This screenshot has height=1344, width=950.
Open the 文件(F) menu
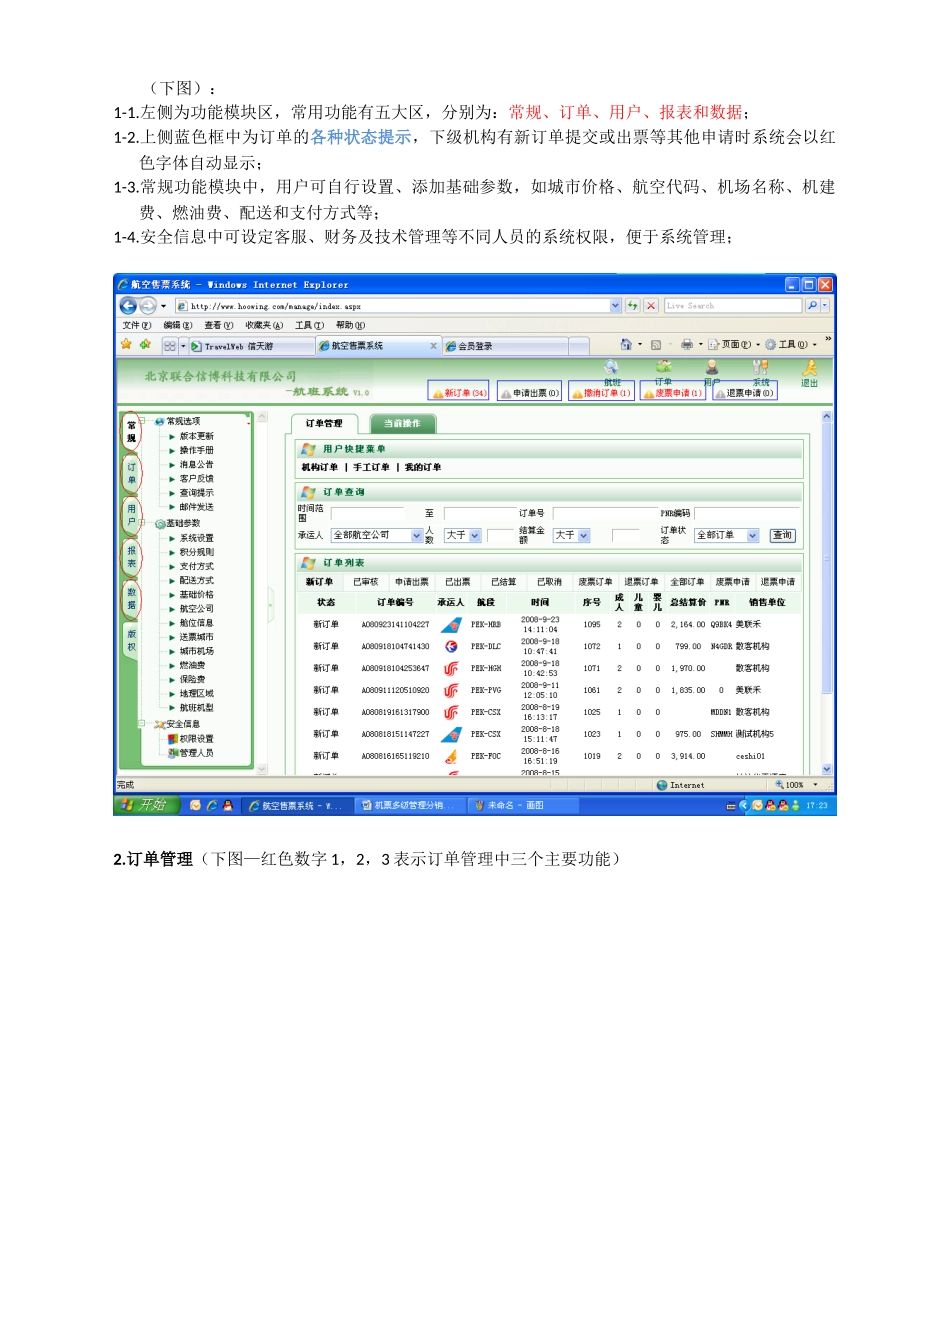[136, 326]
